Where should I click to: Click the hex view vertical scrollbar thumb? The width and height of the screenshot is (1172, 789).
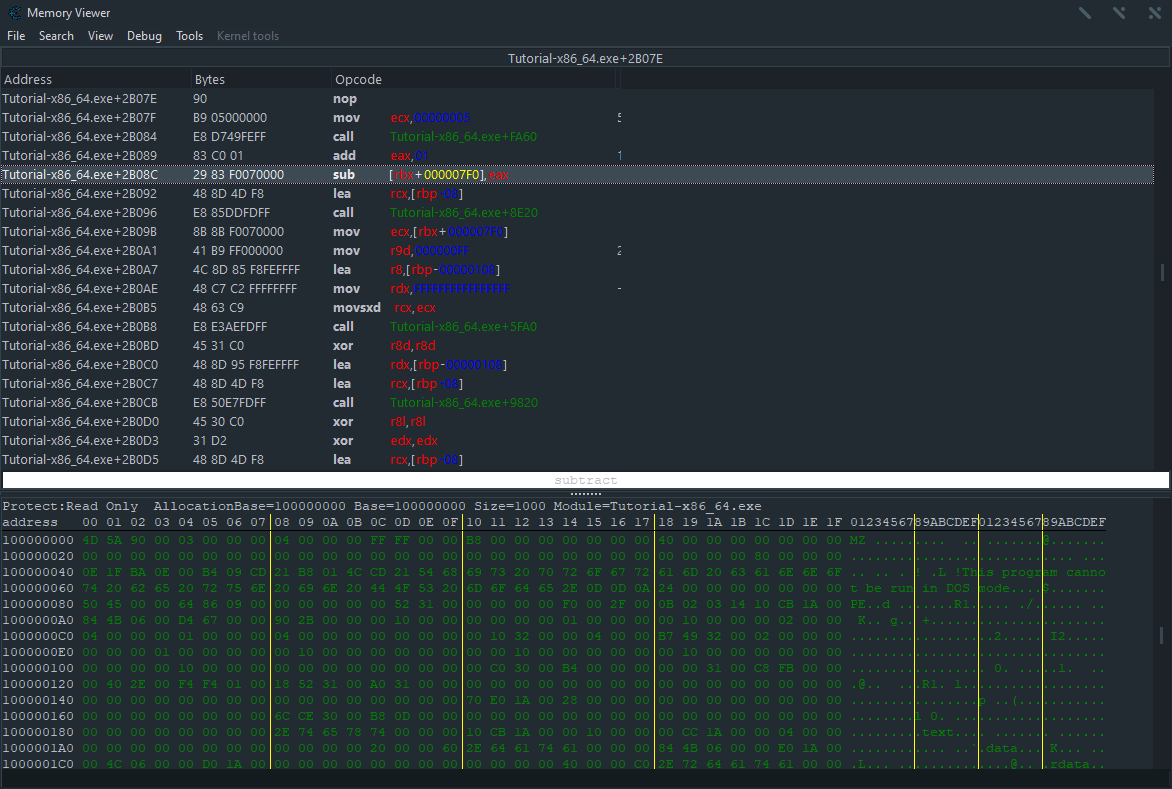(1161, 635)
